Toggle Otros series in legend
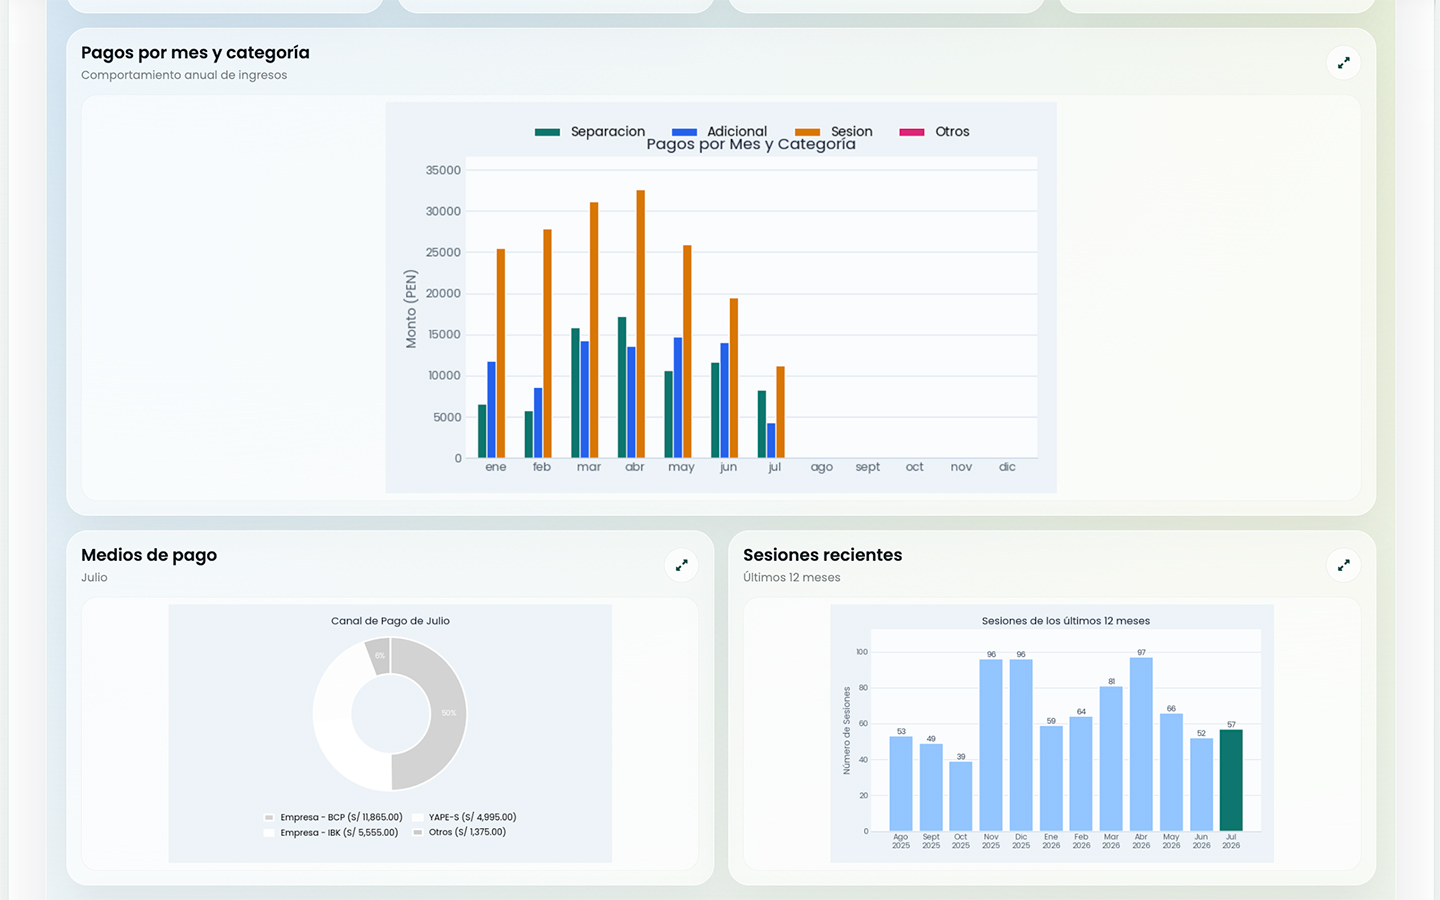The height and width of the screenshot is (900, 1440). click(x=934, y=131)
